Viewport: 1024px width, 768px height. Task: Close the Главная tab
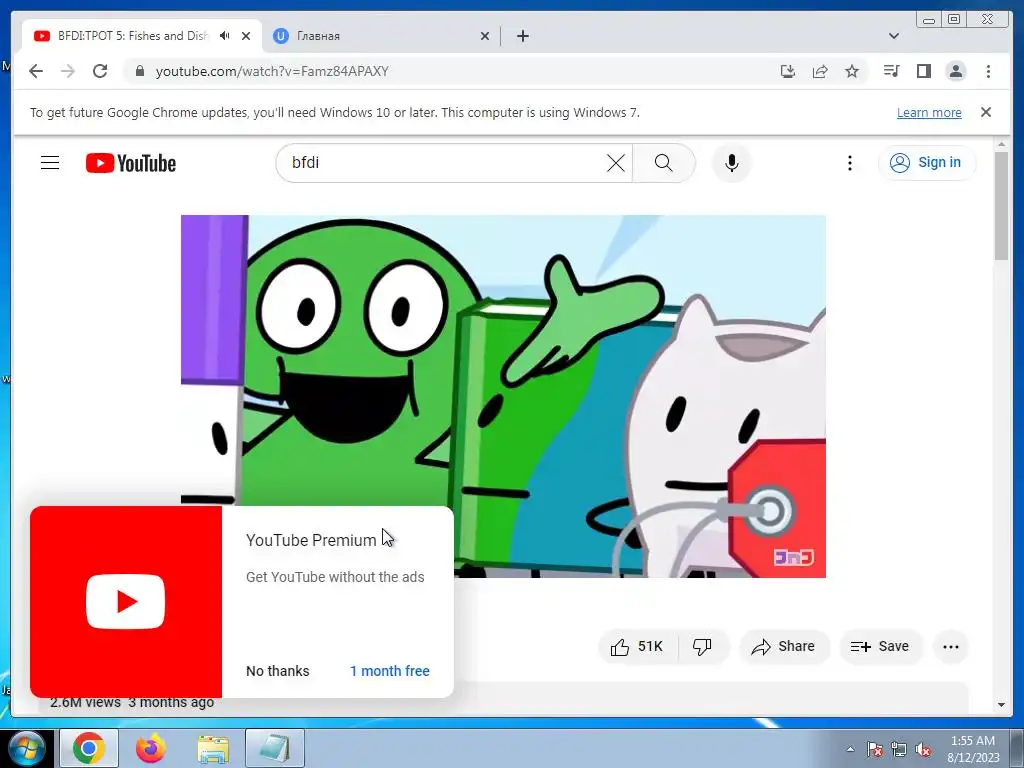[485, 36]
